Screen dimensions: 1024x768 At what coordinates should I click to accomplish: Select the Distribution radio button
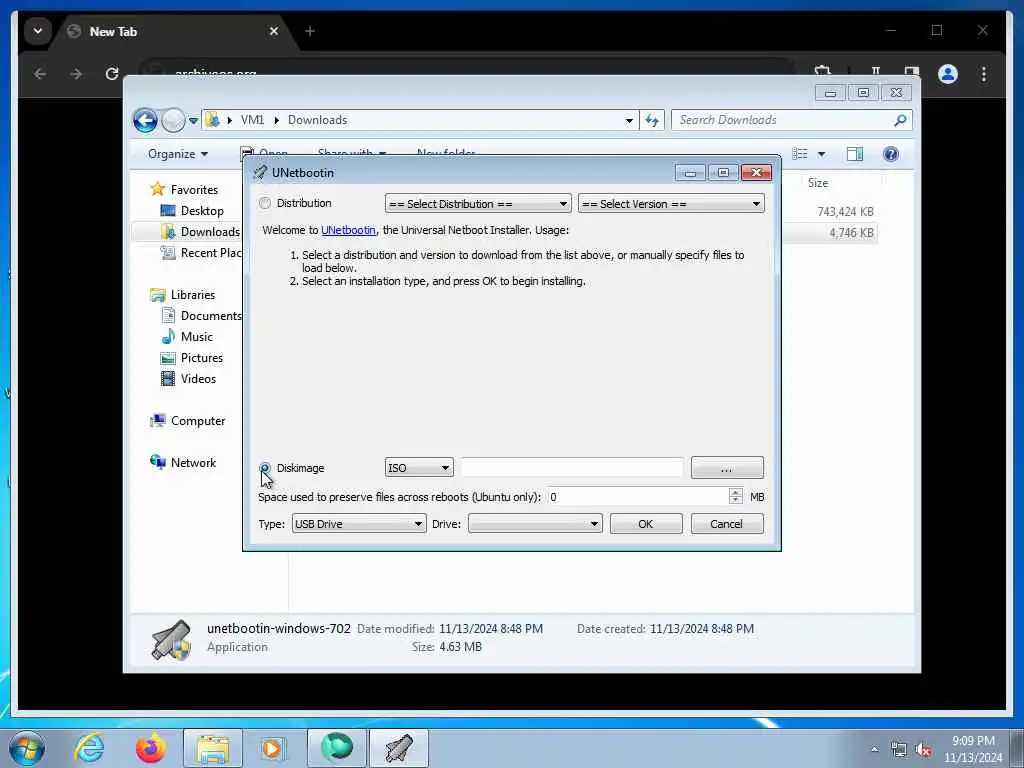(264, 203)
